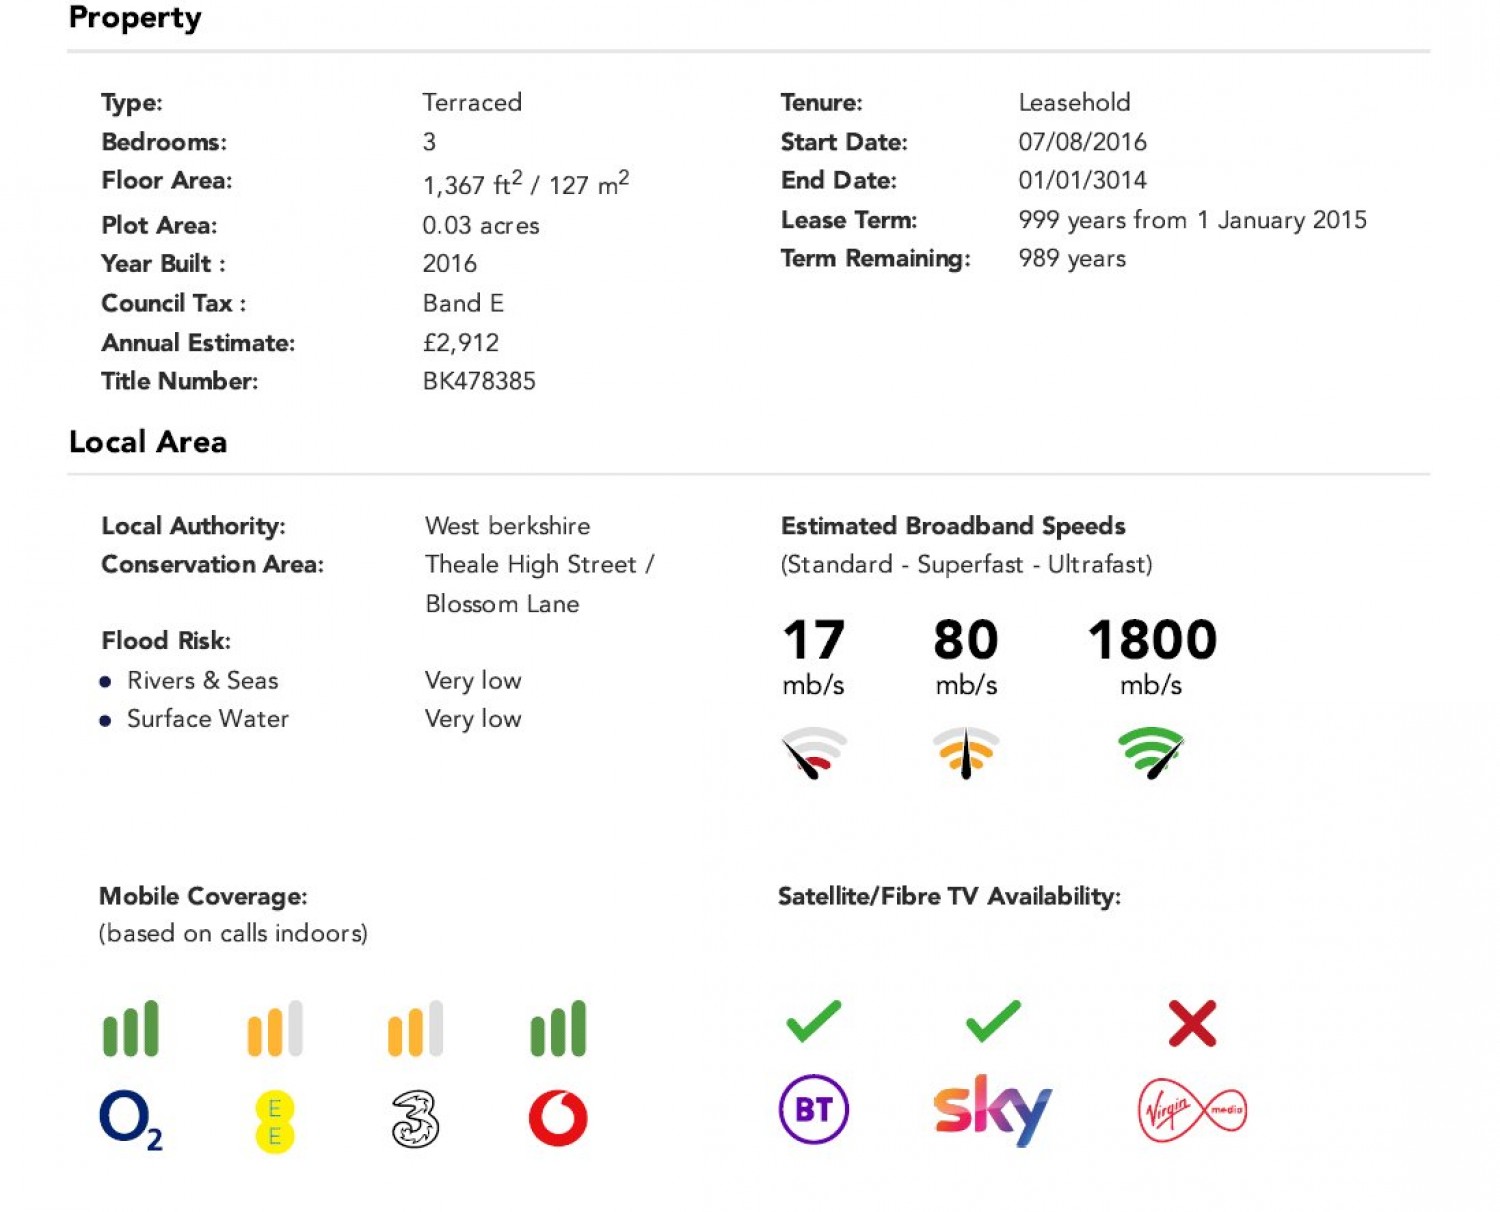Click the 1800 mb/s ultrafast speed value

point(1152,640)
